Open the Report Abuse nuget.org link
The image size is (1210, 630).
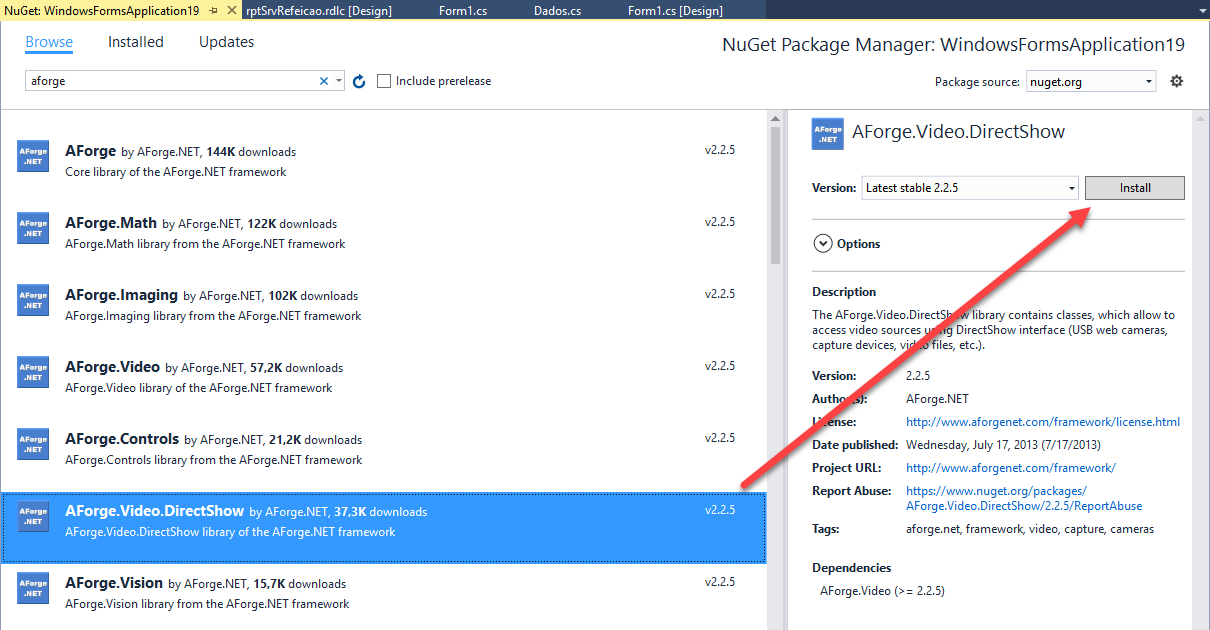1024,498
